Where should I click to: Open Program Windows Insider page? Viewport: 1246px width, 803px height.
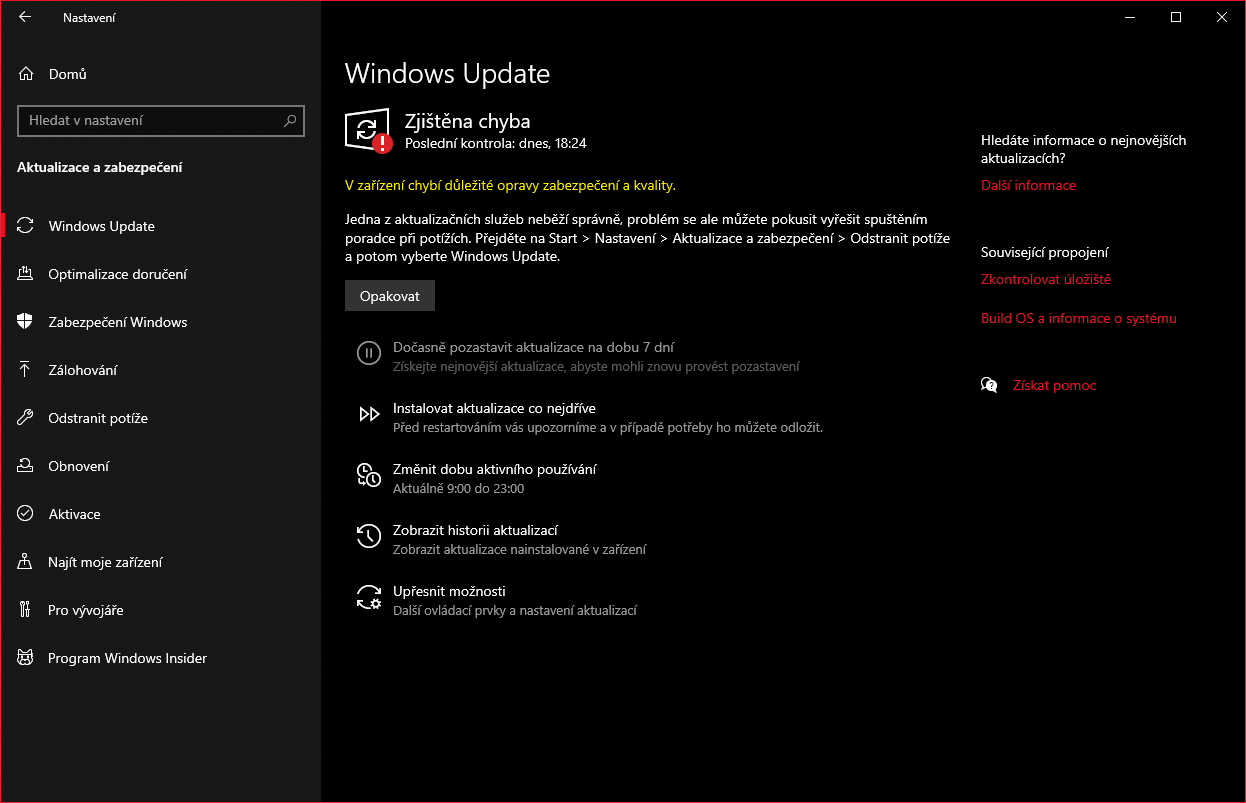pos(127,658)
